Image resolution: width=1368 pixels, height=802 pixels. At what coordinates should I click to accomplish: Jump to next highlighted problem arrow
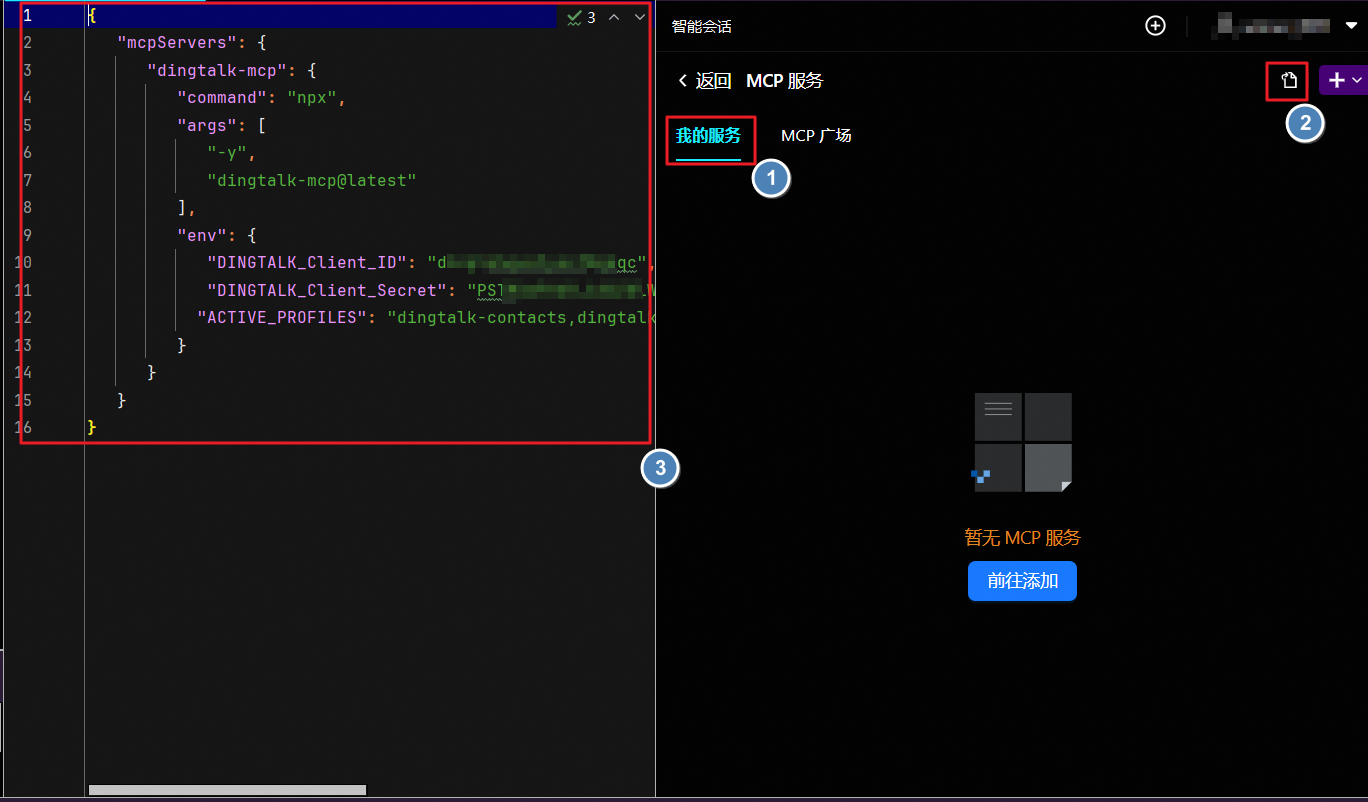pos(640,17)
